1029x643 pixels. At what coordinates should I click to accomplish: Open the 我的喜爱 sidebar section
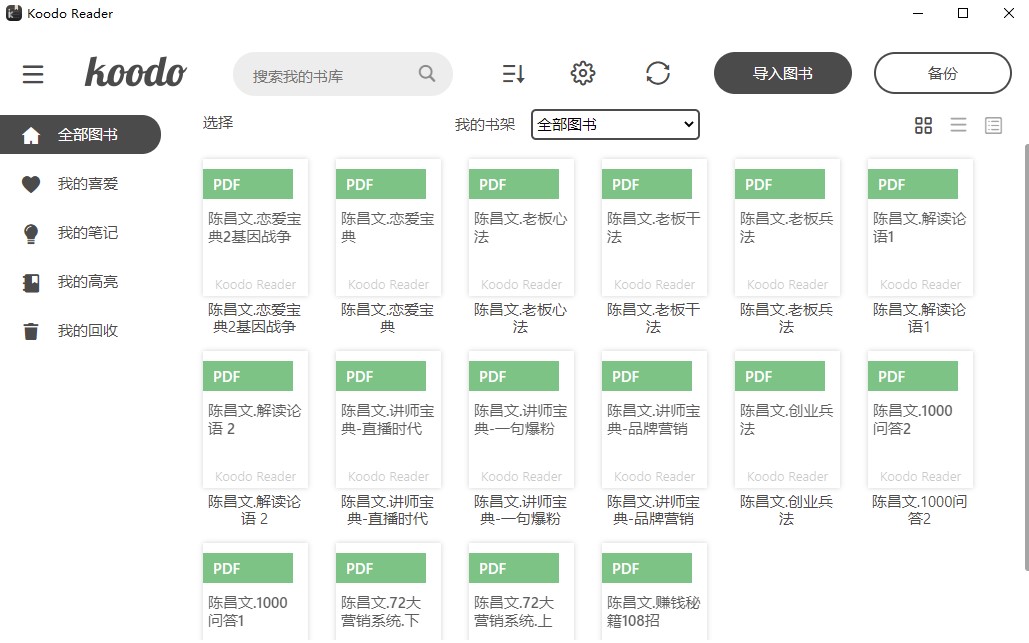click(x=80, y=184)
